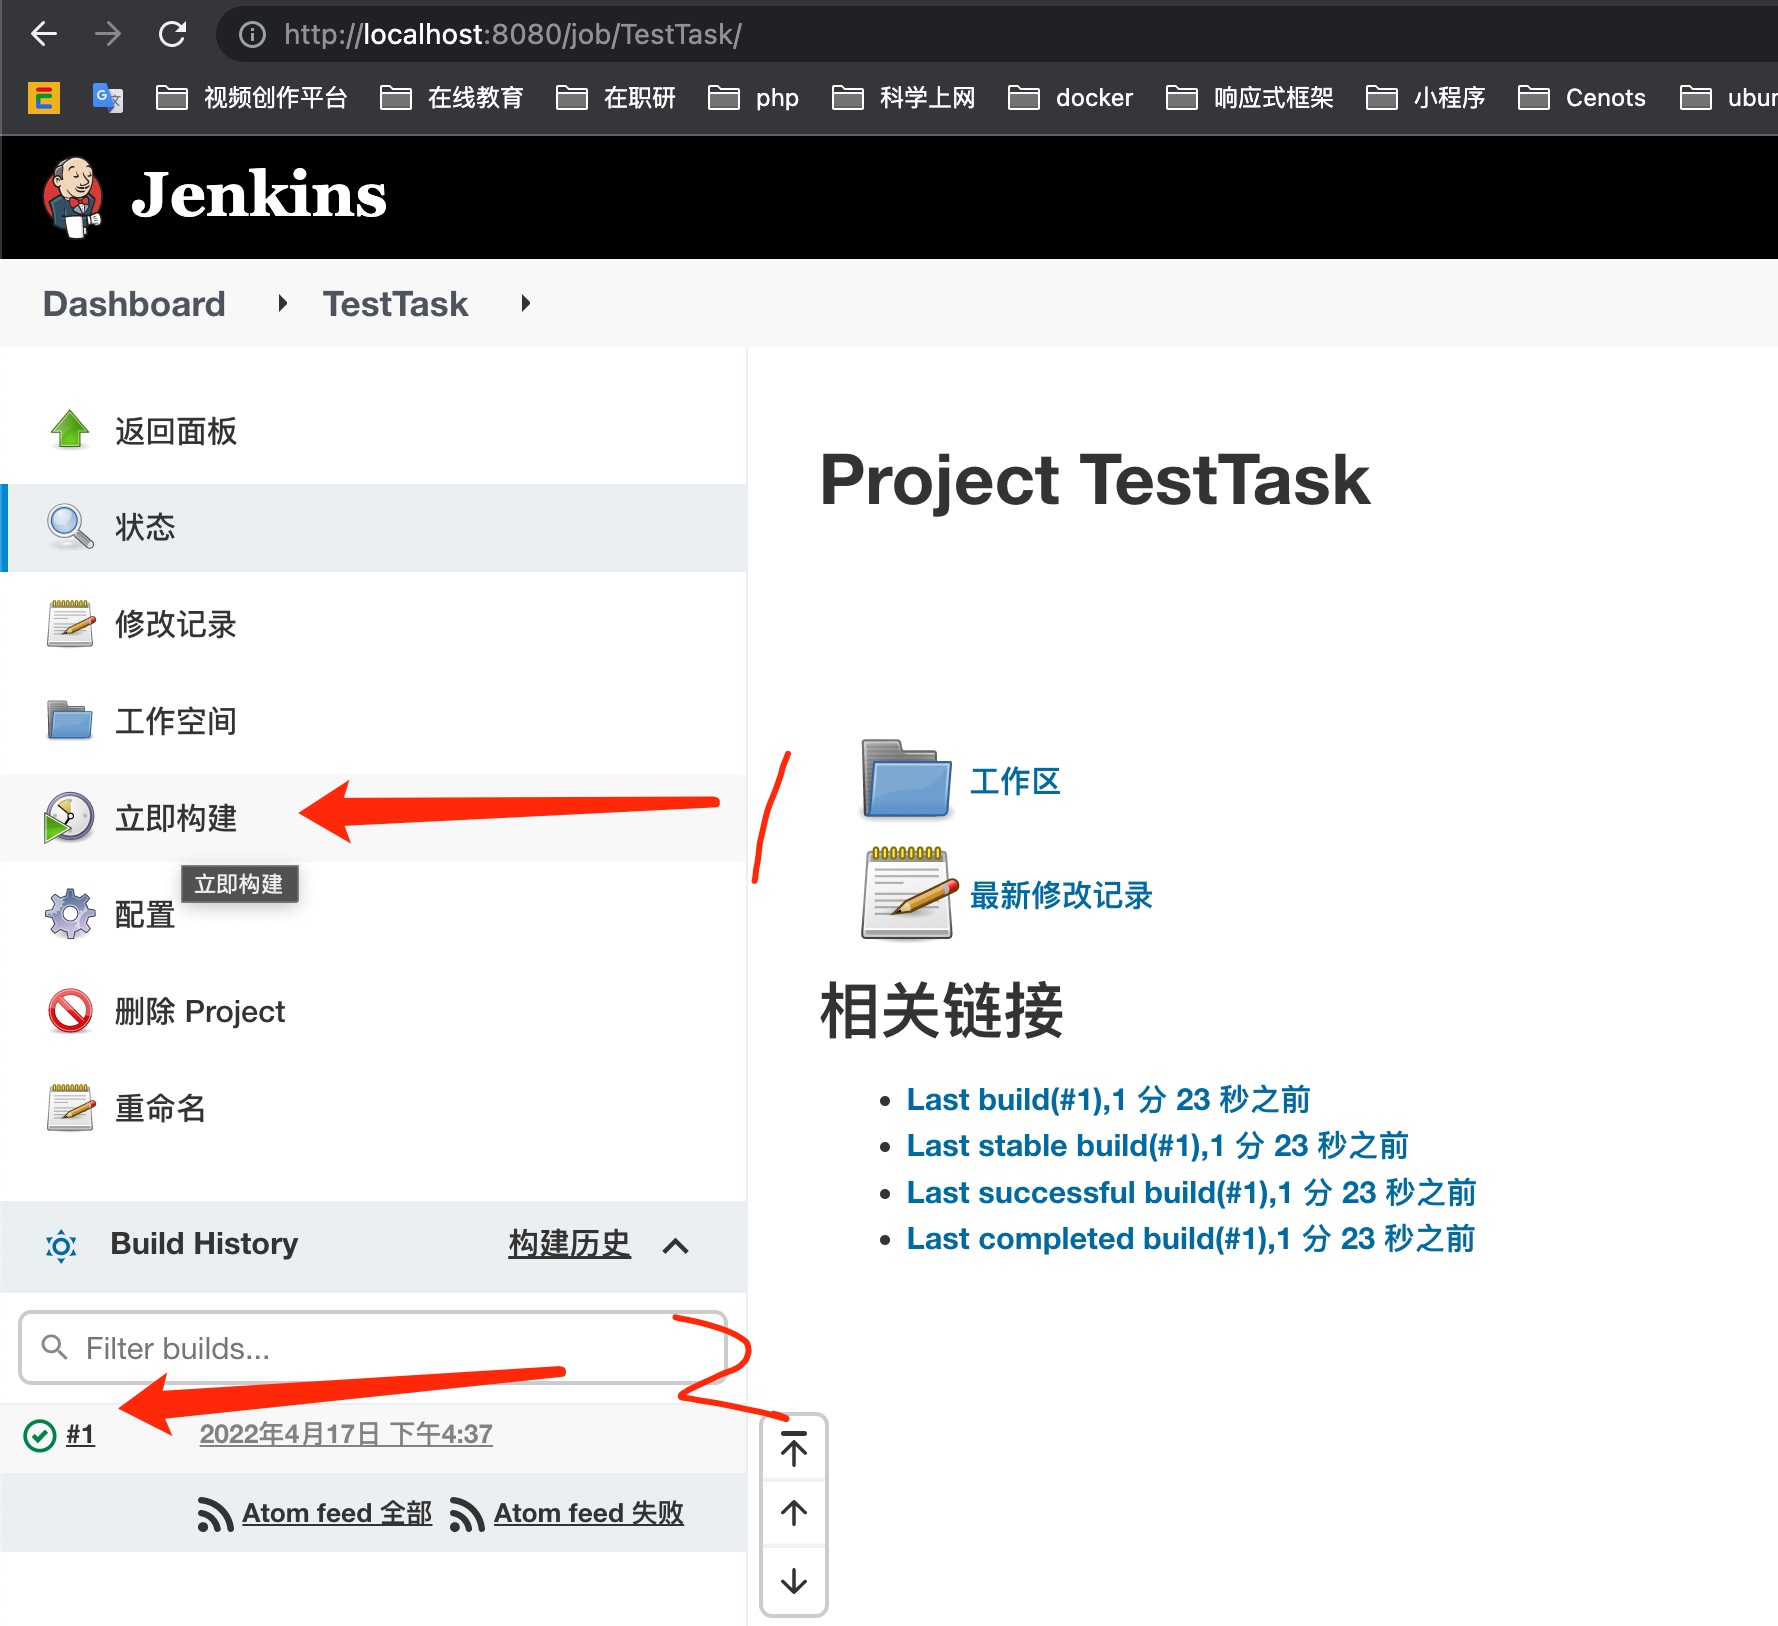1778x1626 pixels.
Task: Reload the page with browser refresh button
Action: point(172,35)
